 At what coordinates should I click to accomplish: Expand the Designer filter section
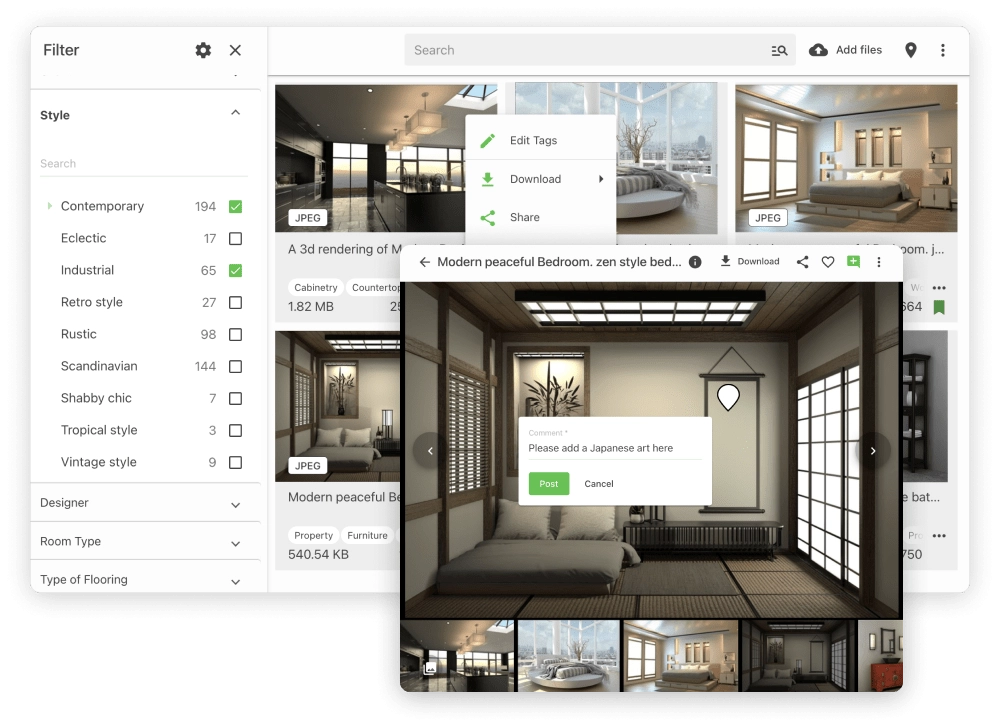[145, 503]
